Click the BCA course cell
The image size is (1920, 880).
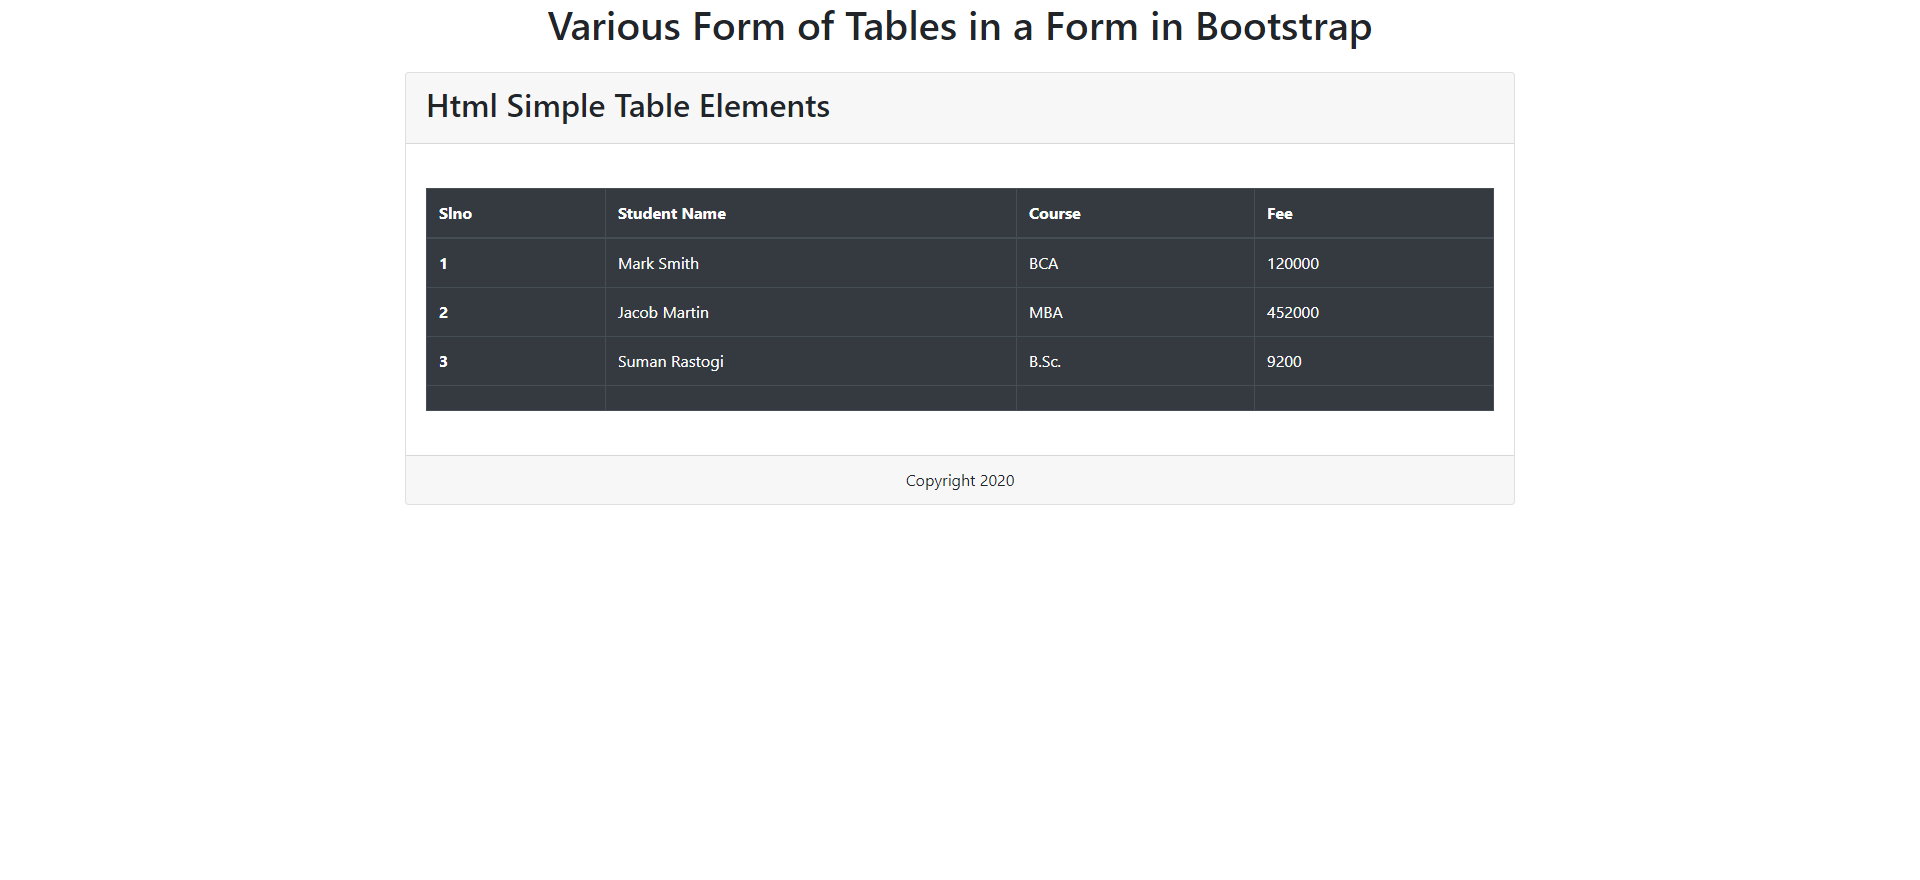click(x=1044, y=263)
